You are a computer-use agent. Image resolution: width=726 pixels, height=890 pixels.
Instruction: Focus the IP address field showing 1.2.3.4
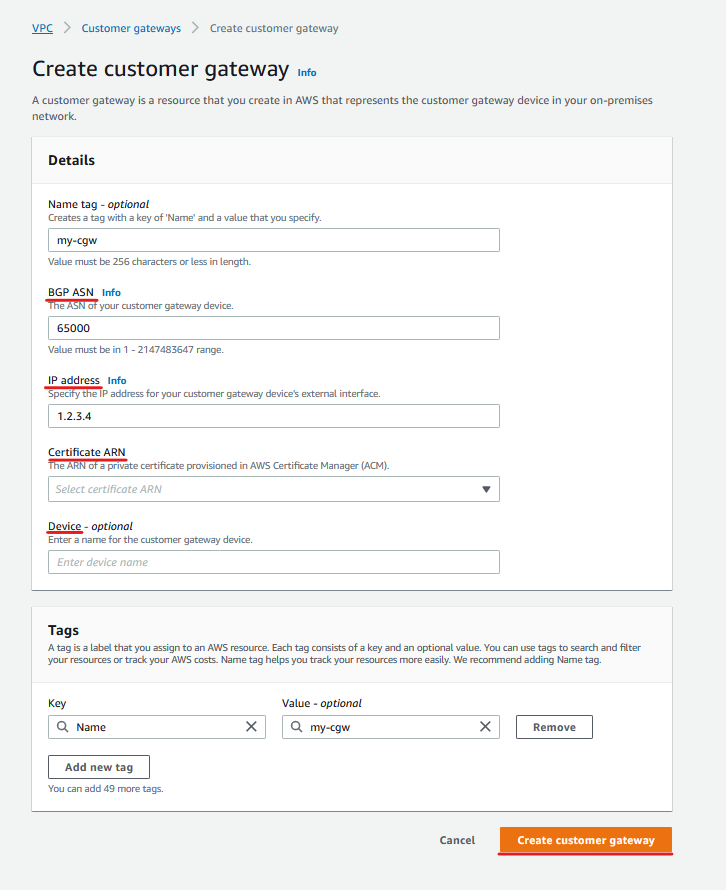point(274,416)
